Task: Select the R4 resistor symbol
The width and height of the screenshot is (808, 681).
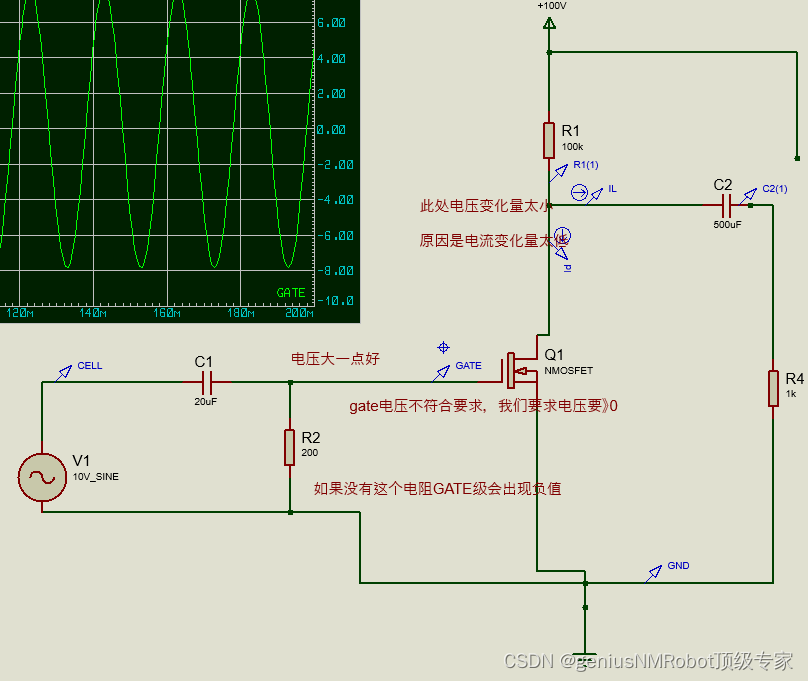Action: [773, 388]
